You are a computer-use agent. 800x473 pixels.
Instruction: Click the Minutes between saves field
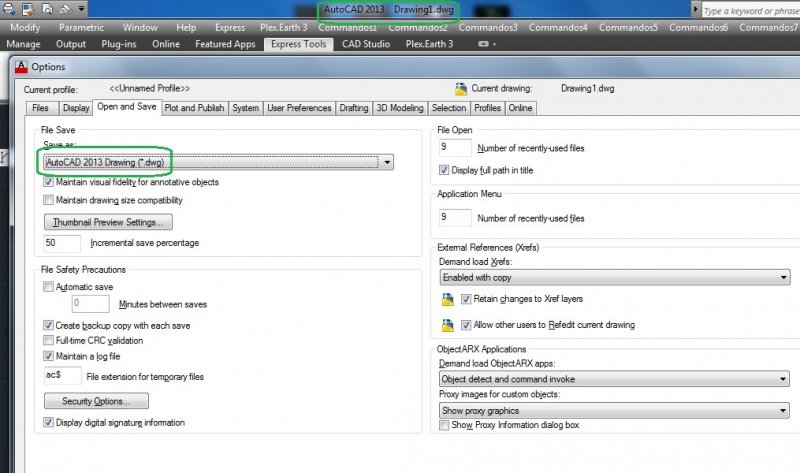[x=90, y=304]
